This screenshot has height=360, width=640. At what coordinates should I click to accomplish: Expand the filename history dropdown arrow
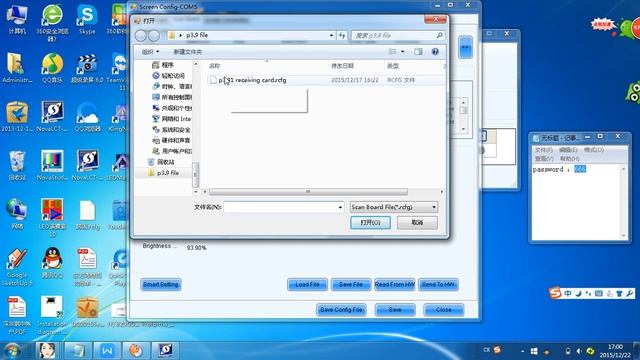point(340,207)
